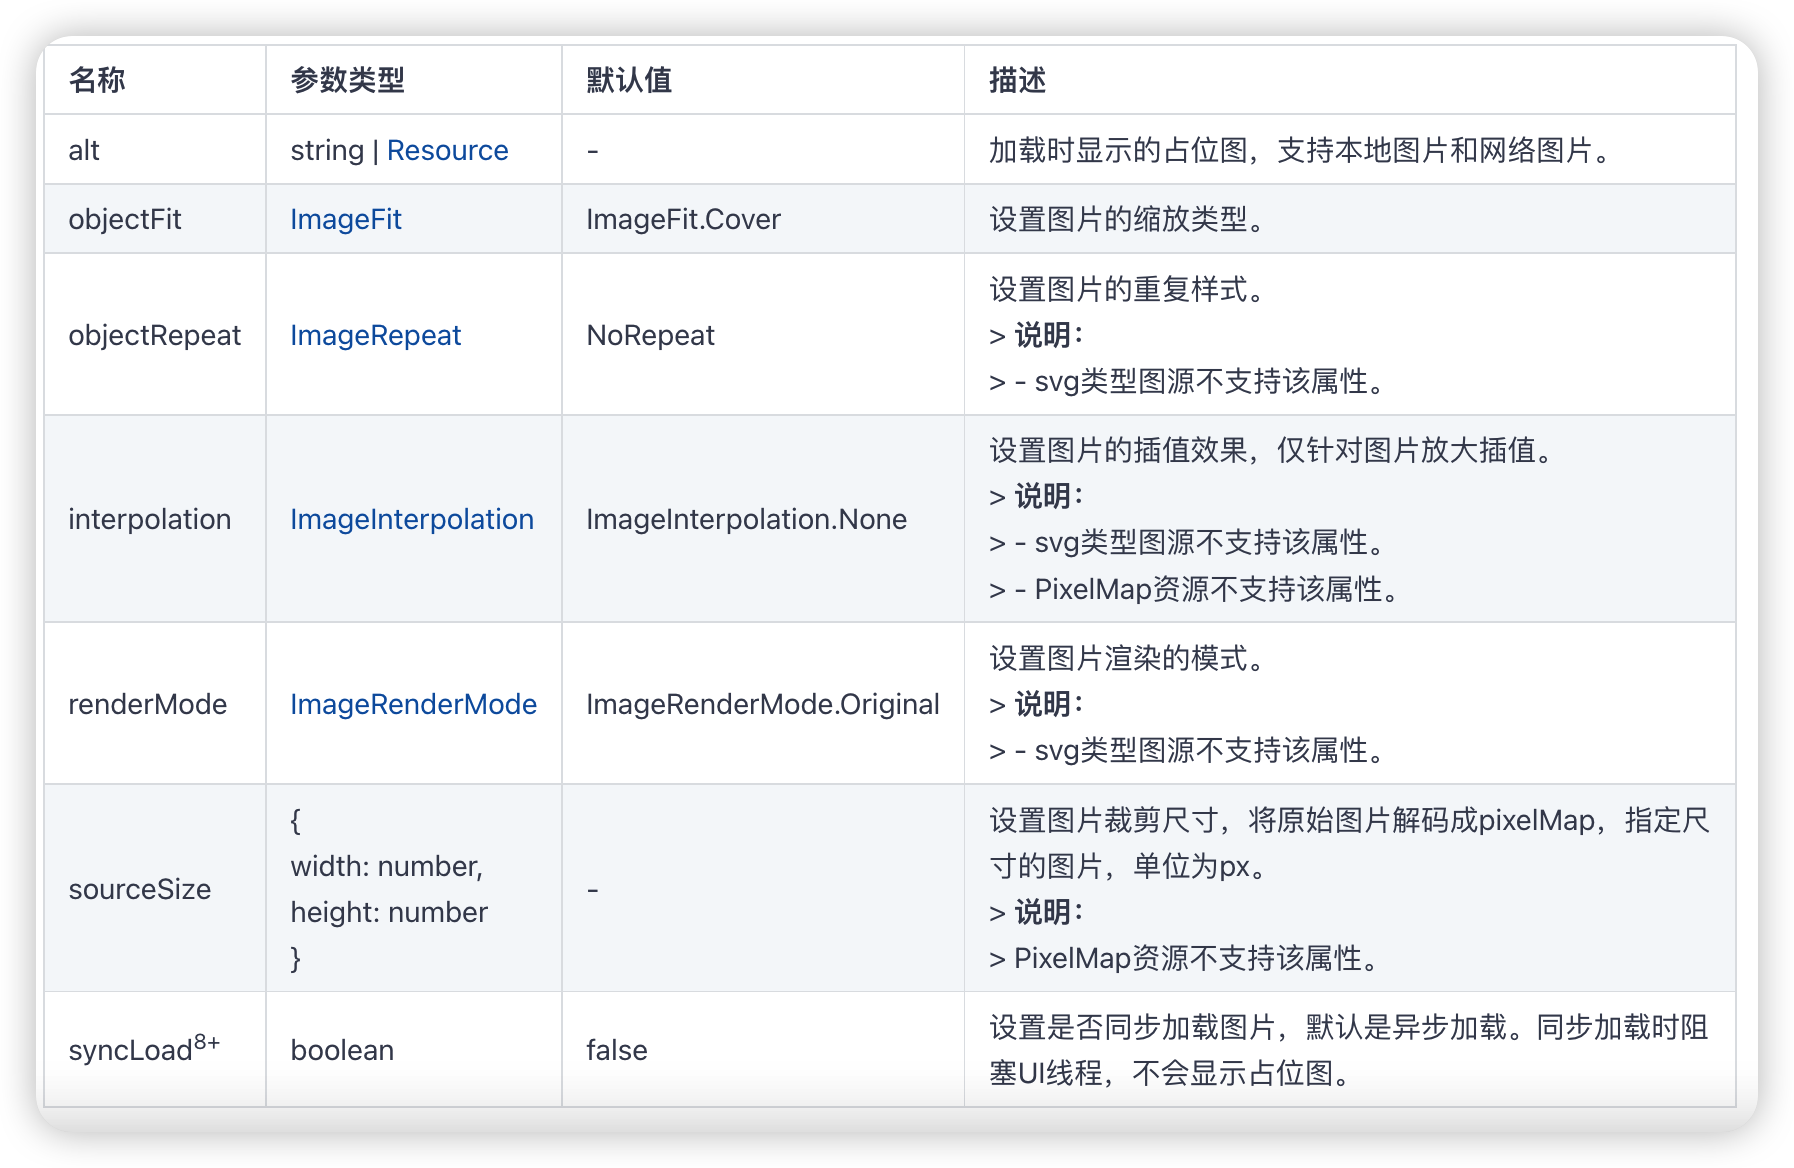The image size is (1794, 1168).
Task: Click the objectRepeat name cell
Action: [155, 335]
